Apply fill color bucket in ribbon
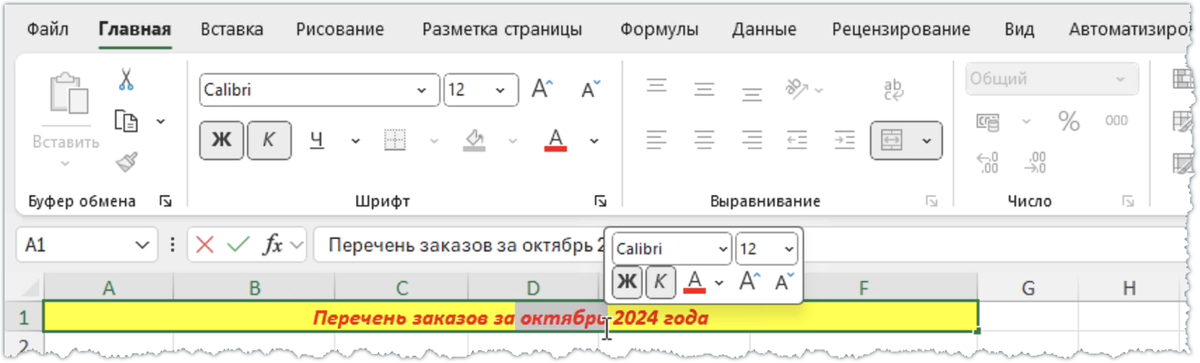Viewport: 1200px width, 363px height. [x=476, y=140]
